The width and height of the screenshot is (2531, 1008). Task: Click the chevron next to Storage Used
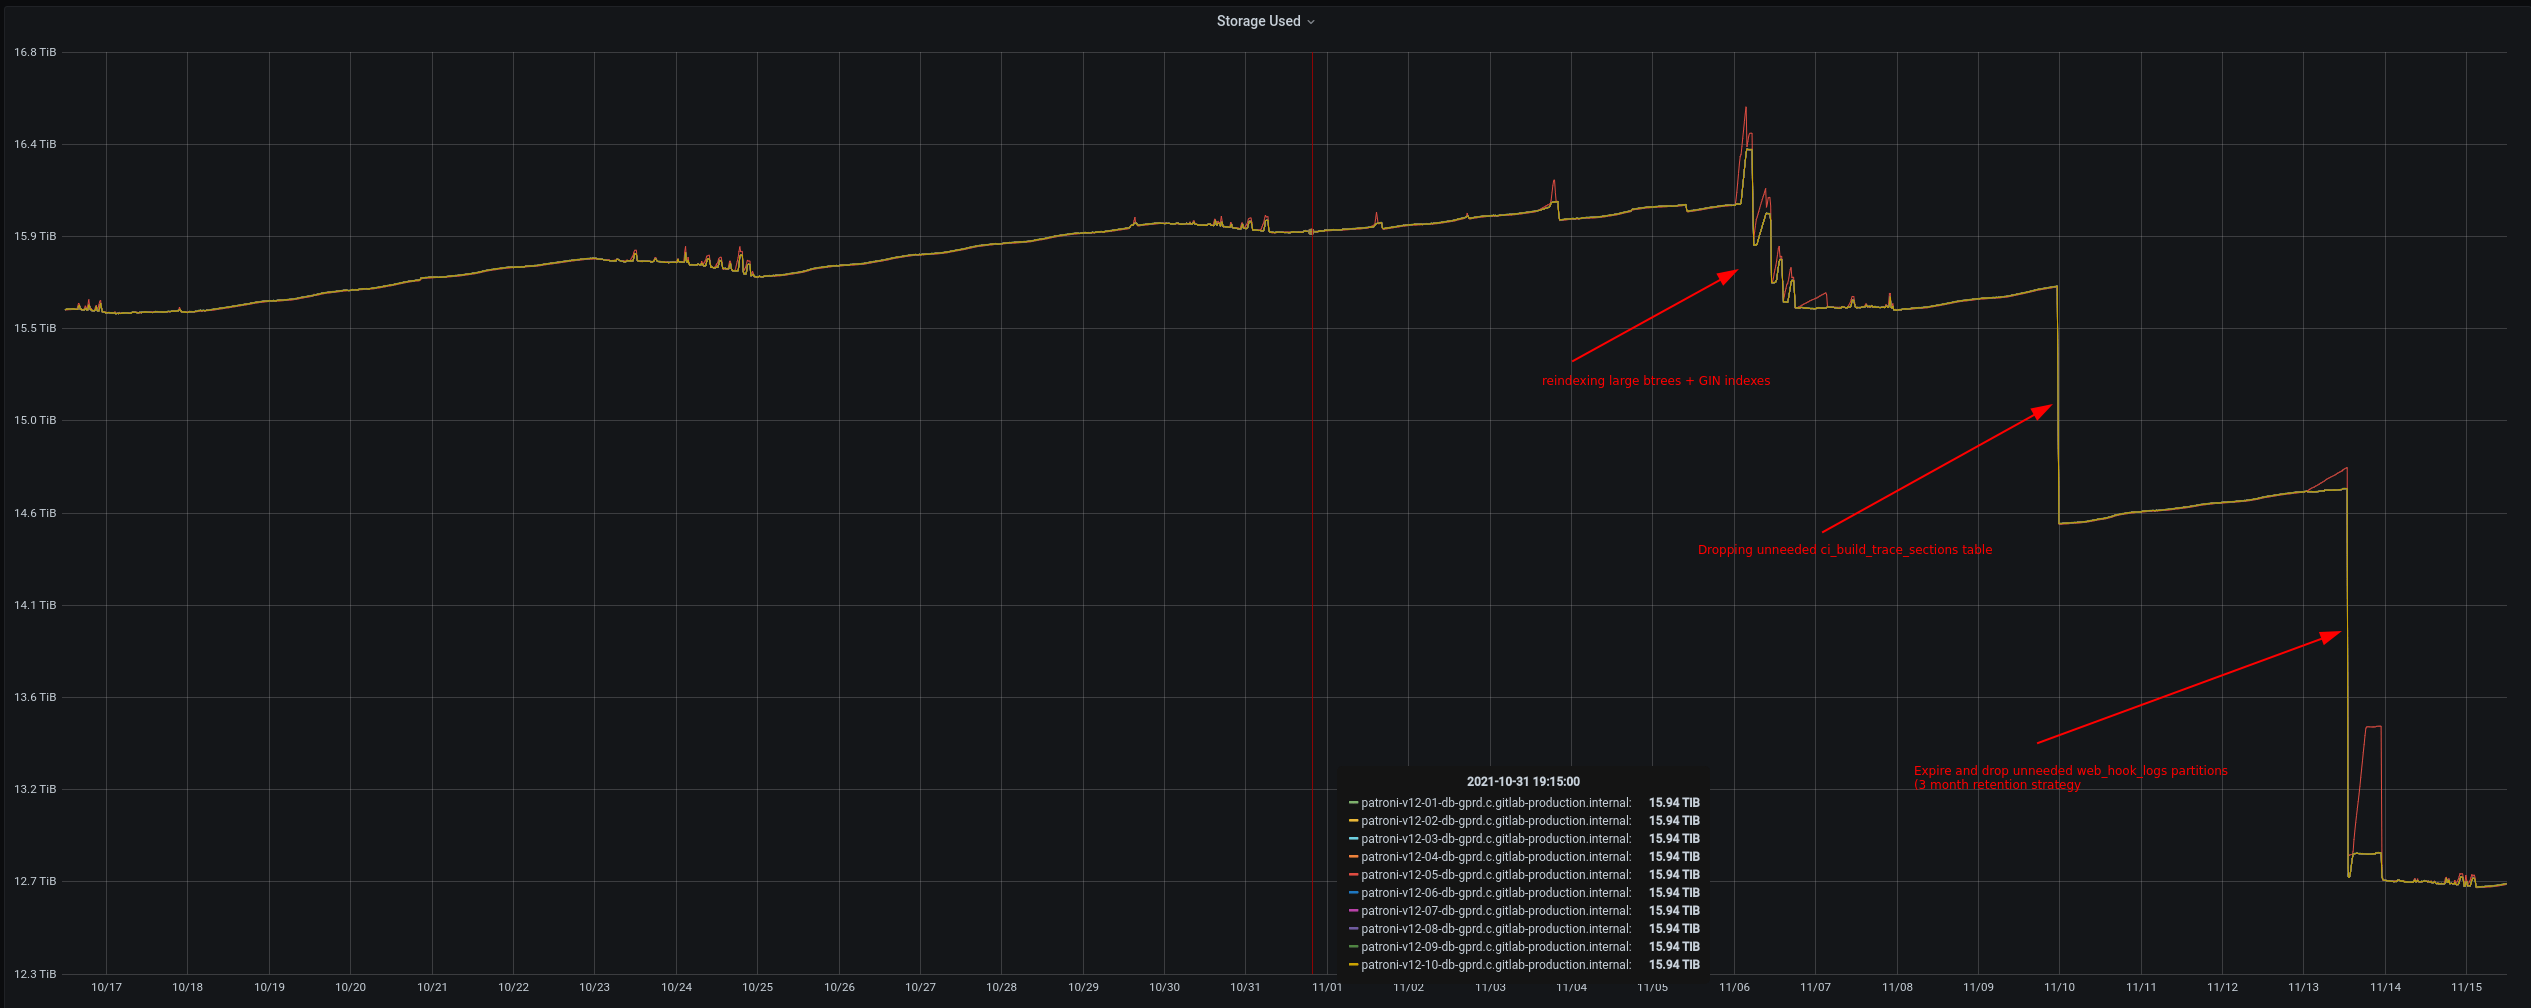click(1311, 22)
